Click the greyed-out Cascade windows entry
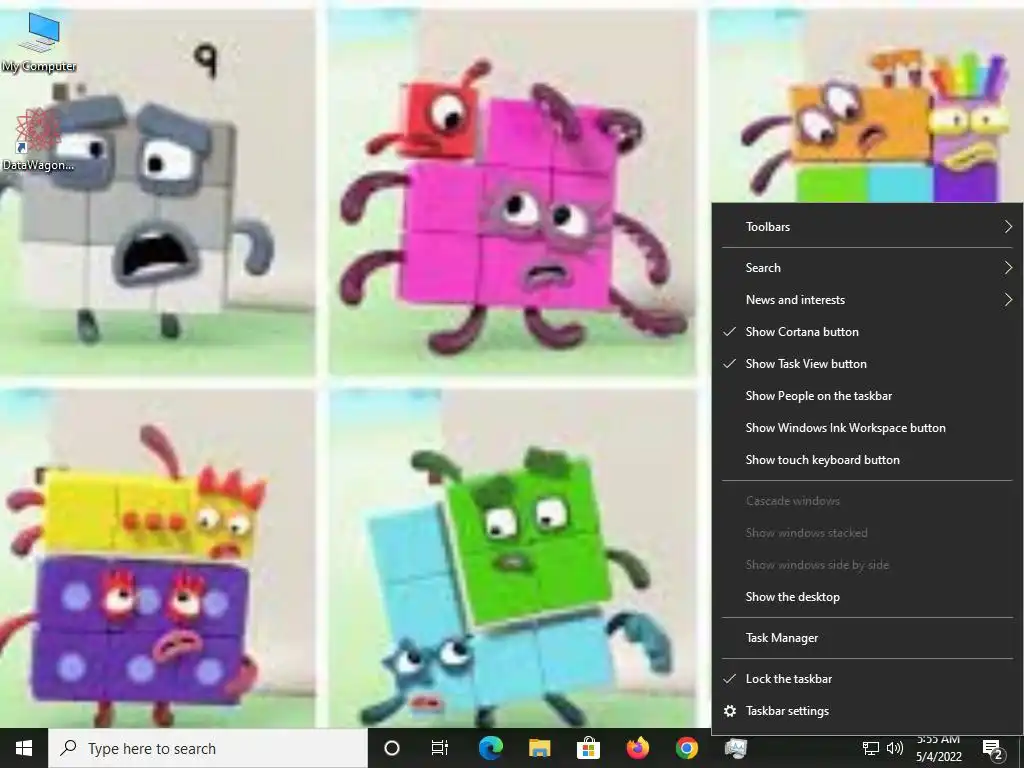This screenshot has height=768, width=1024. (867, 501)
